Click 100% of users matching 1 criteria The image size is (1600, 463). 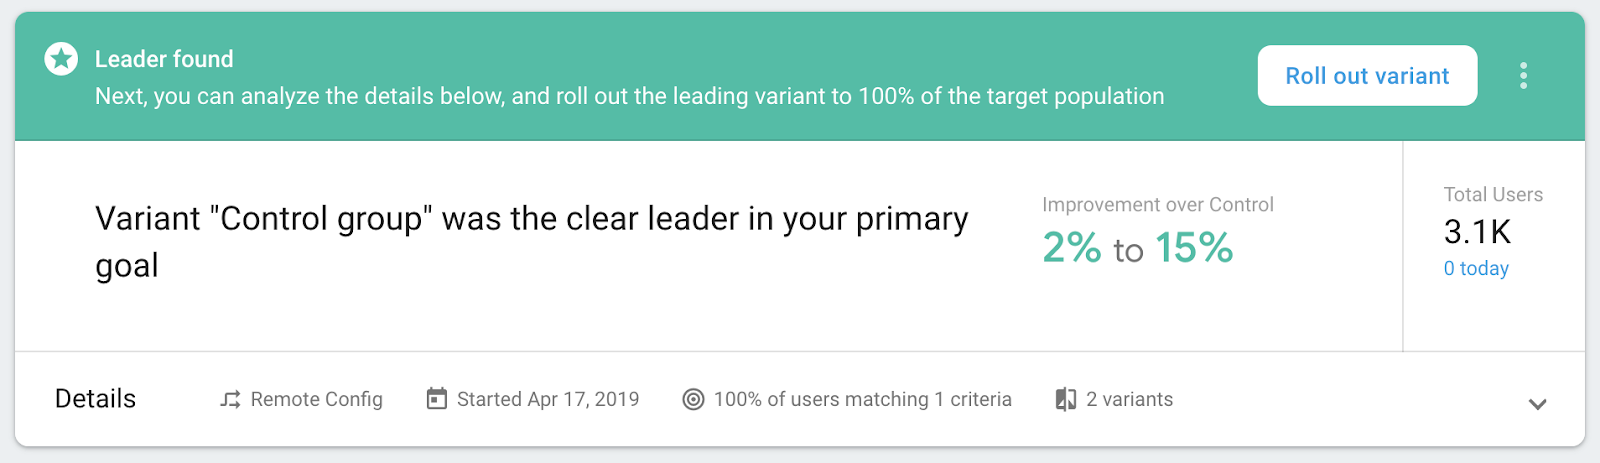click(862, 399)
